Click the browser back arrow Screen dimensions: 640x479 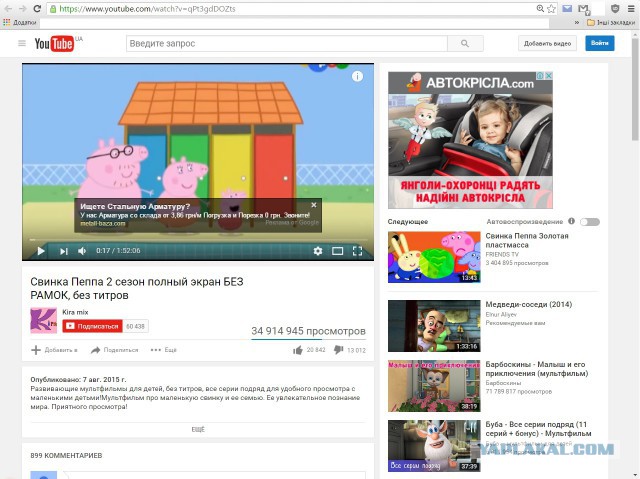pos(8,9)
